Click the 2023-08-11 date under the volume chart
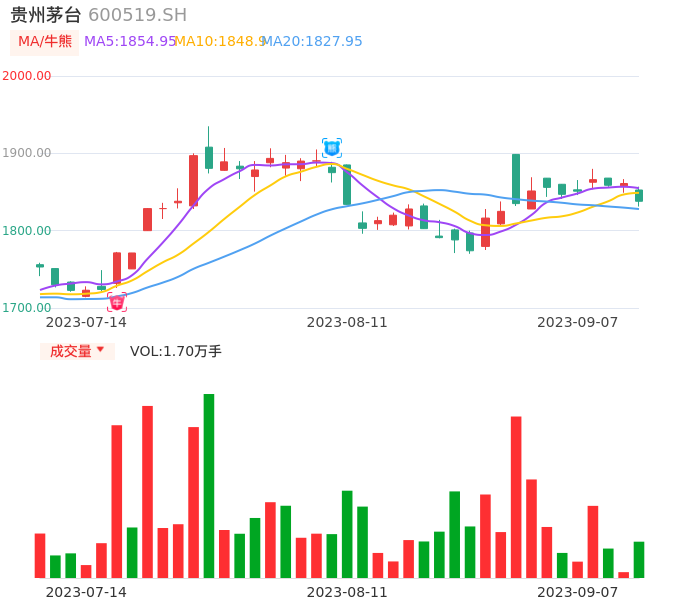The height and width of the screenshot is (606, 686). click(347, 592)
